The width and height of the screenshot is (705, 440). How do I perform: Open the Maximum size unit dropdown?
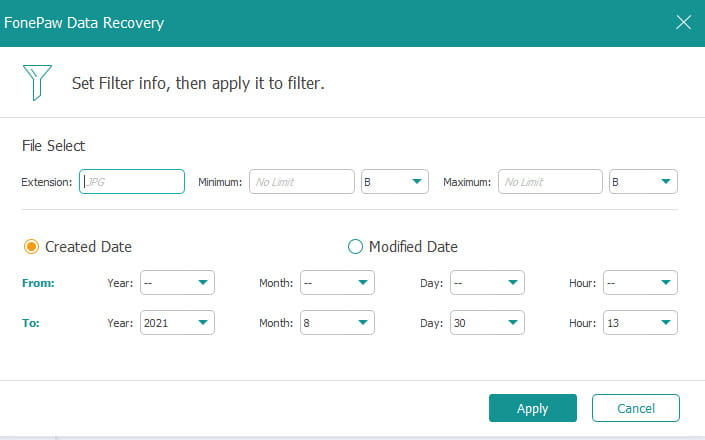click(x=644, y=181)
